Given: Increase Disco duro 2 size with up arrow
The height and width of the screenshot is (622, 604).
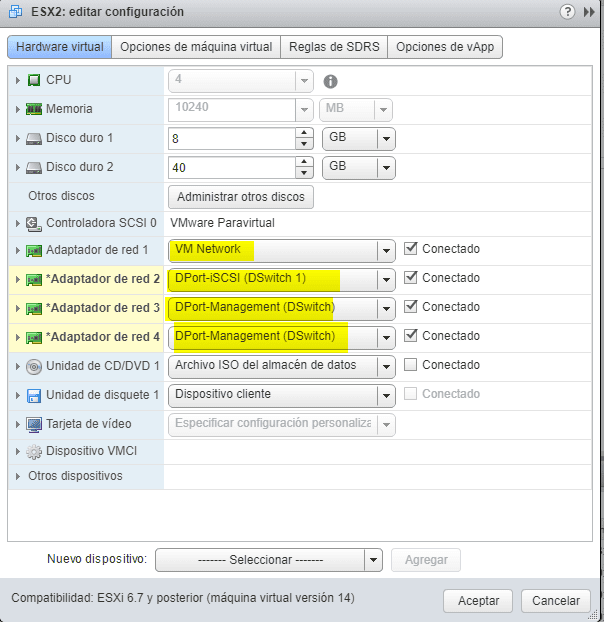Looking at the screenshot, I should pos(304,162).
